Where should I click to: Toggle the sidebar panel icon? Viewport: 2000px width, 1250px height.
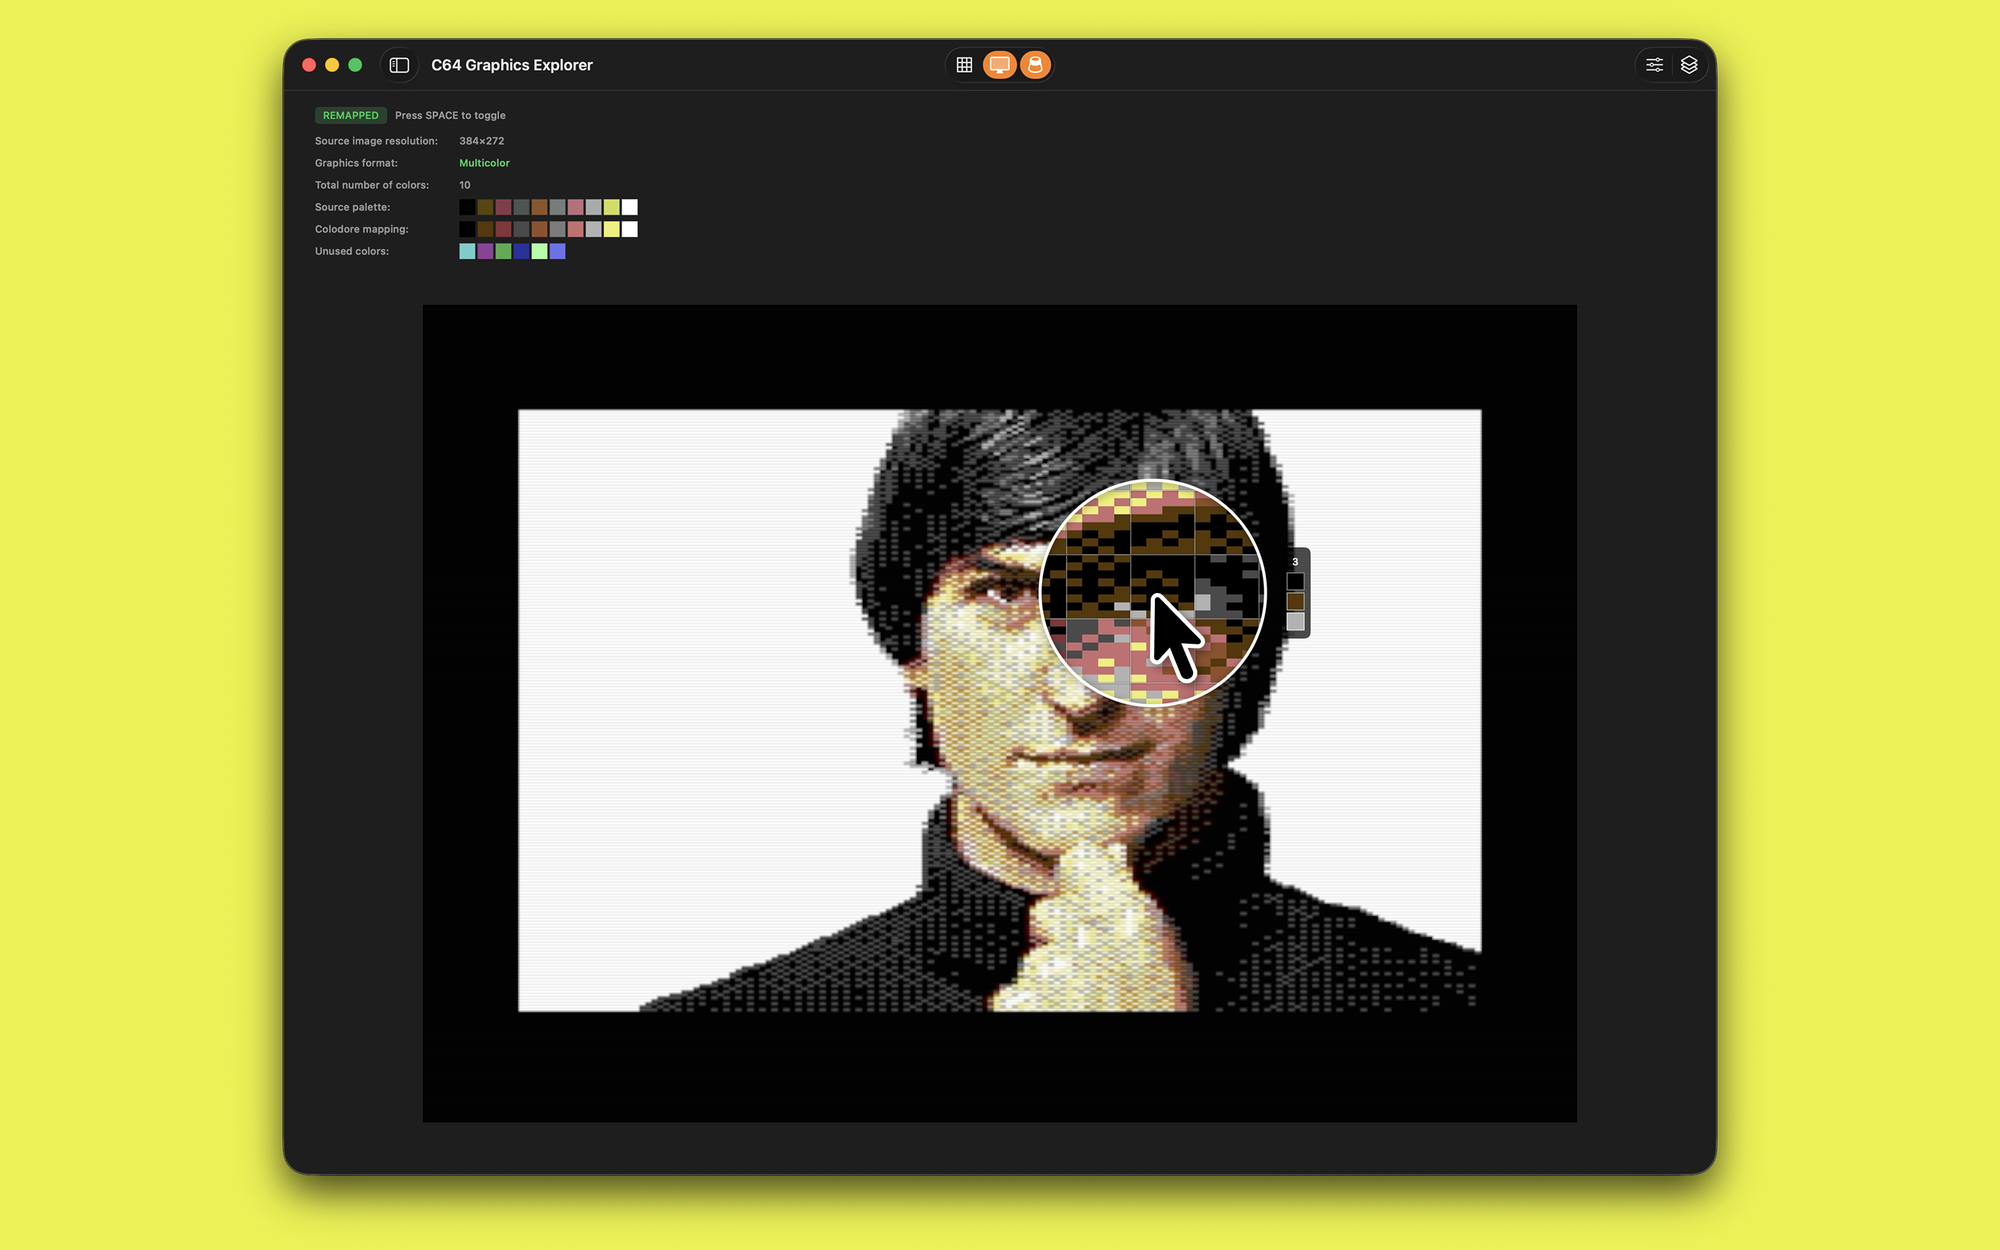[x=399, y=65]
